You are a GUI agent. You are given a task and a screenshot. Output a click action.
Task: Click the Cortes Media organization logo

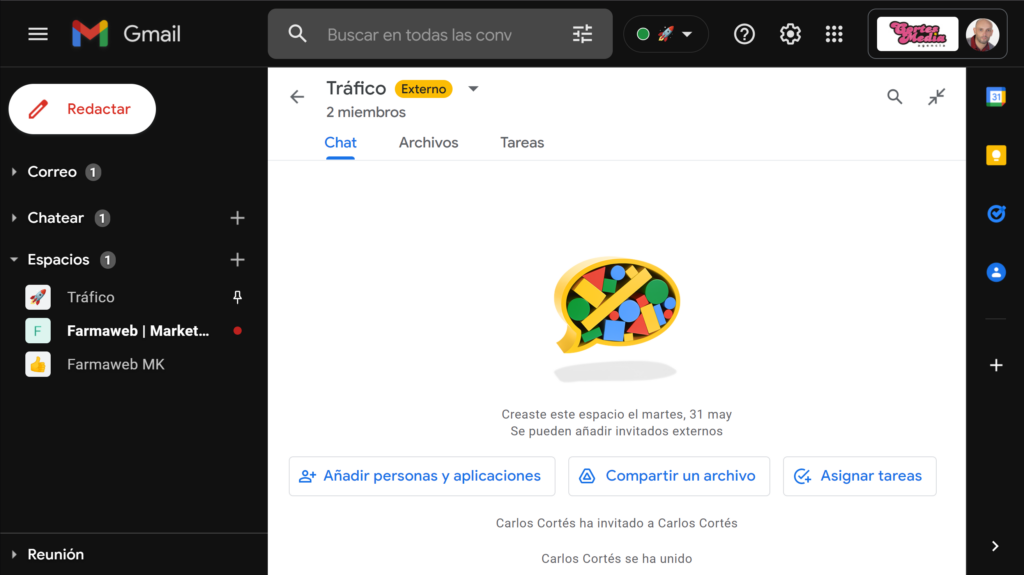pos(917,34)
